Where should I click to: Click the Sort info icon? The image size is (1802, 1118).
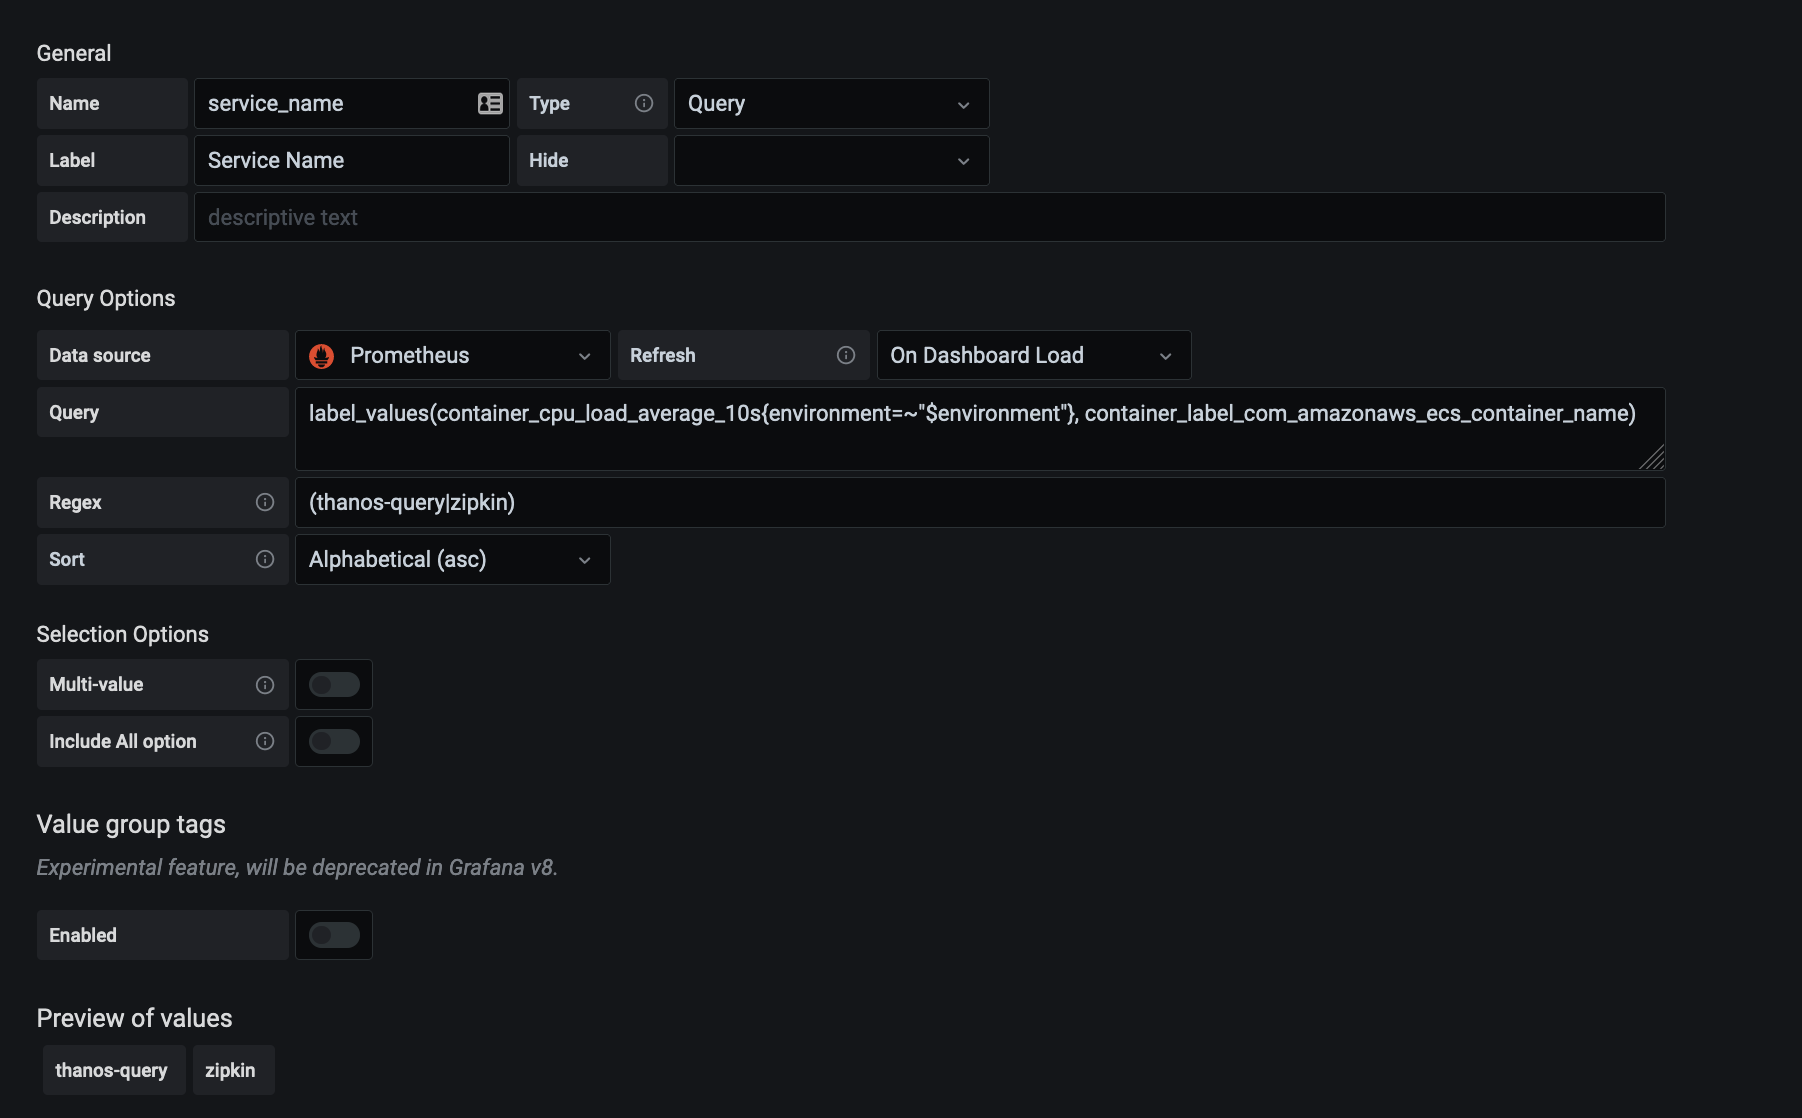pyautogui.click(x=265, y=559)
